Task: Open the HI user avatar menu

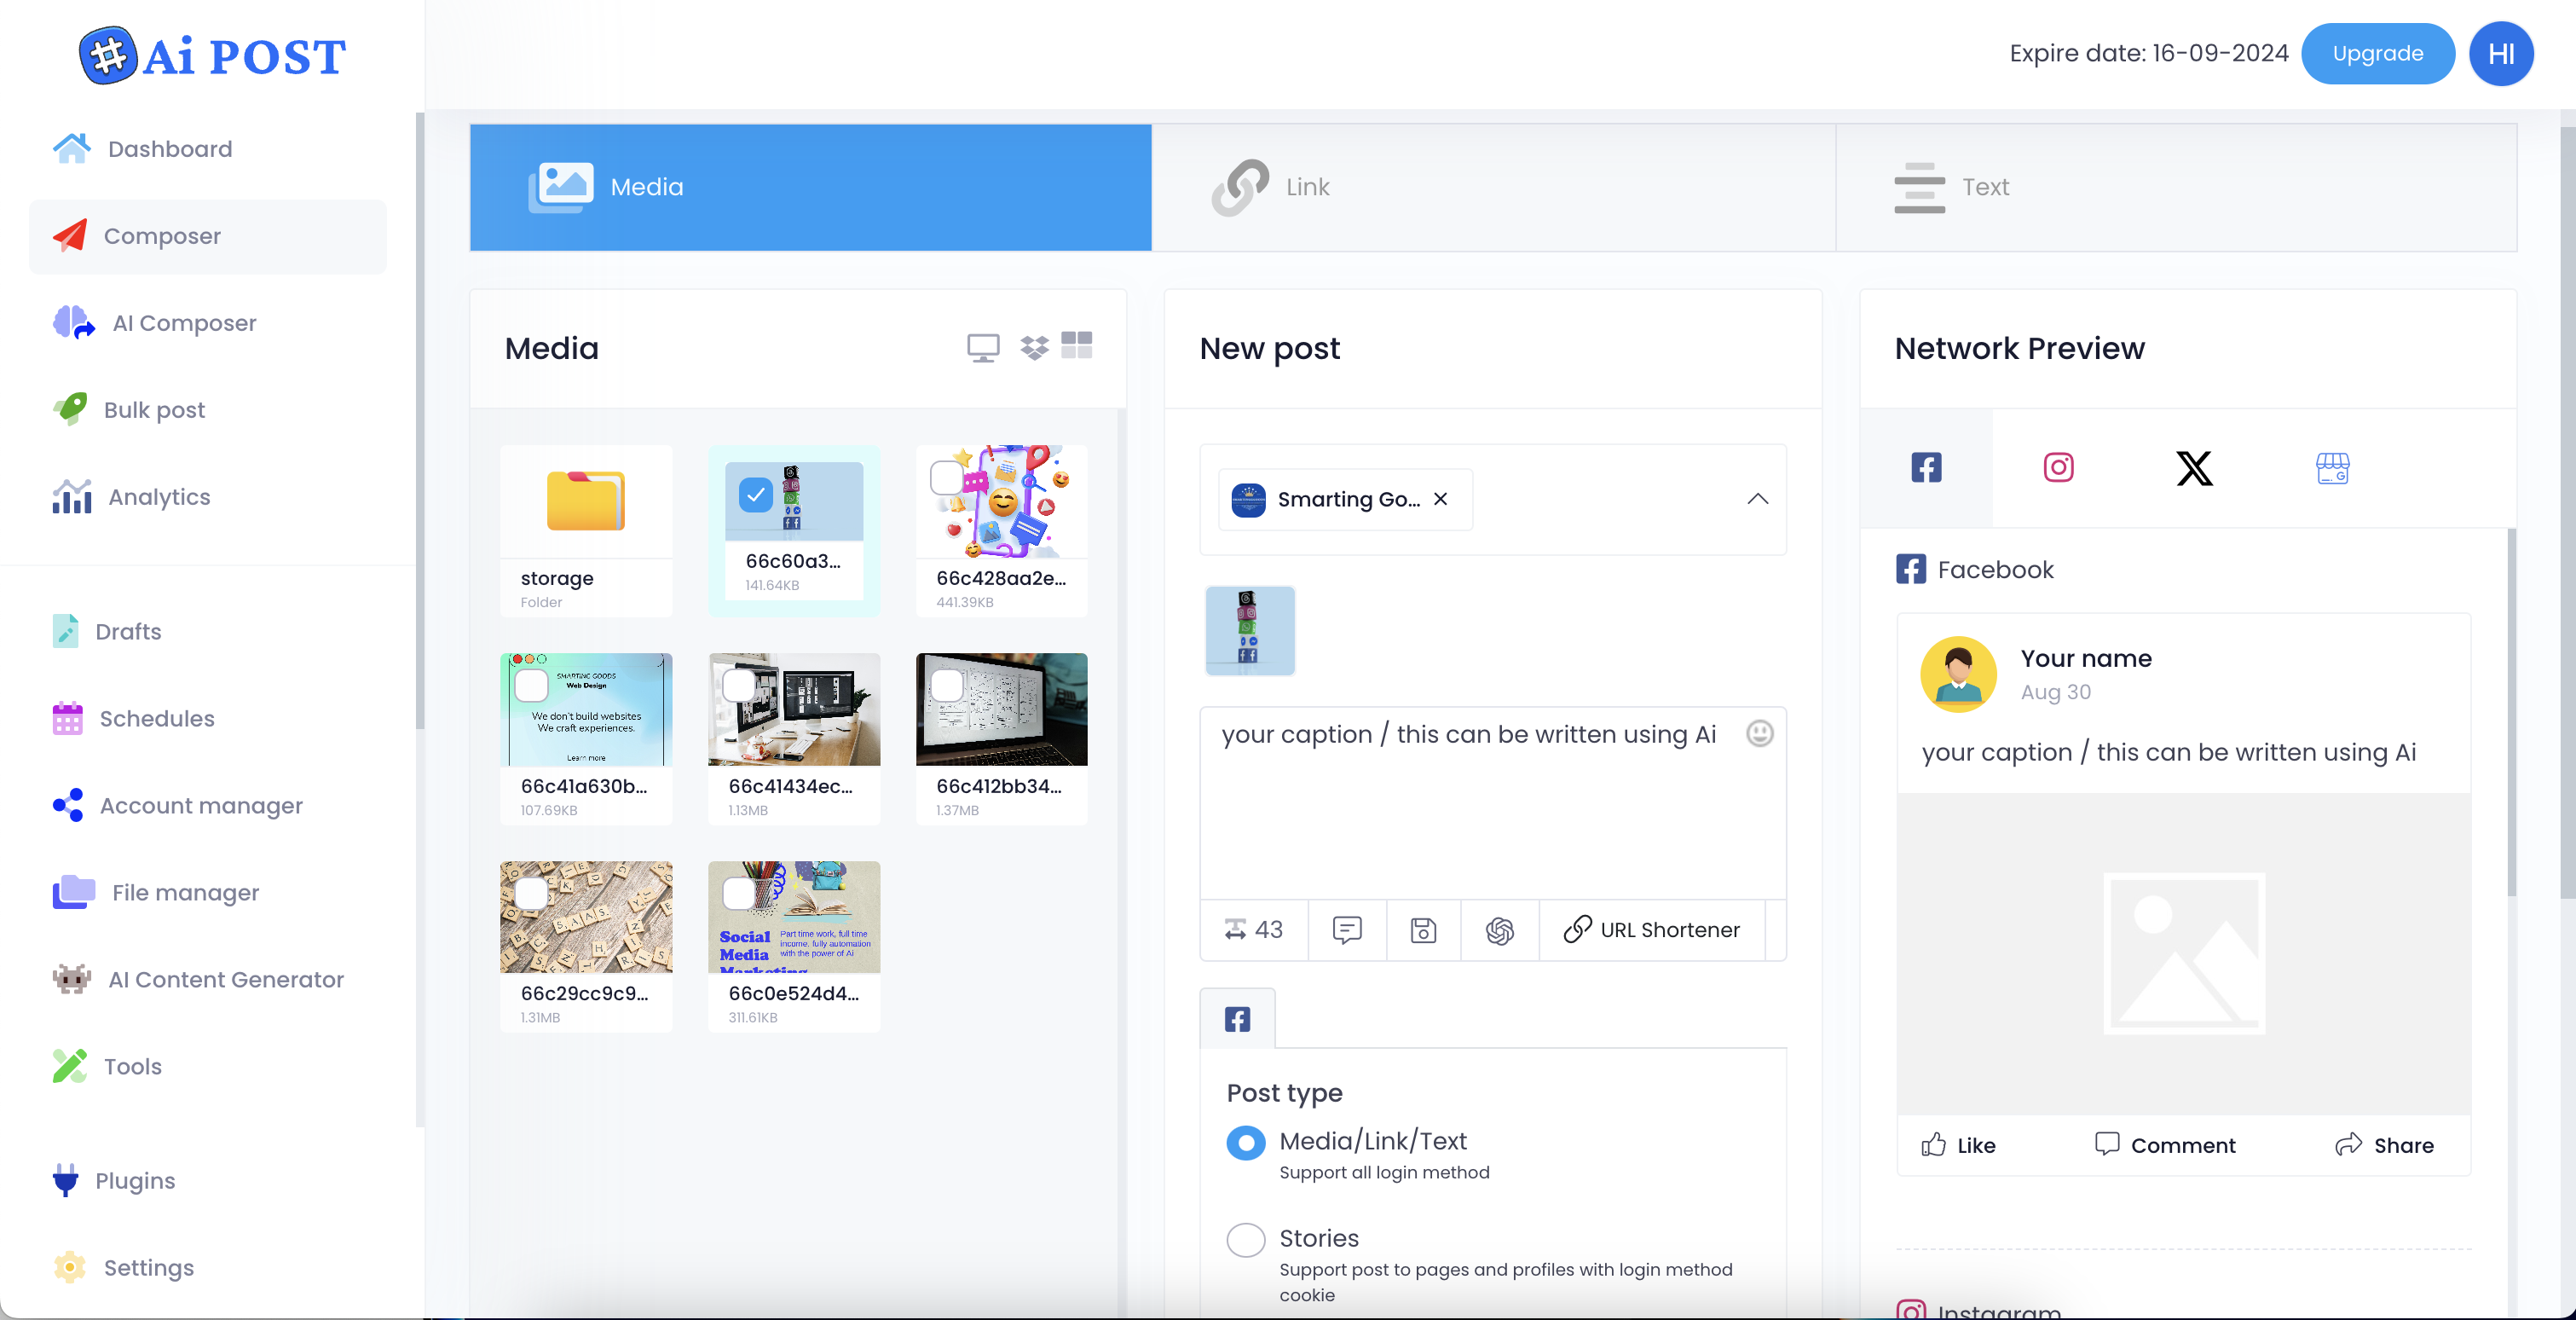Action: click(2500, 54)
